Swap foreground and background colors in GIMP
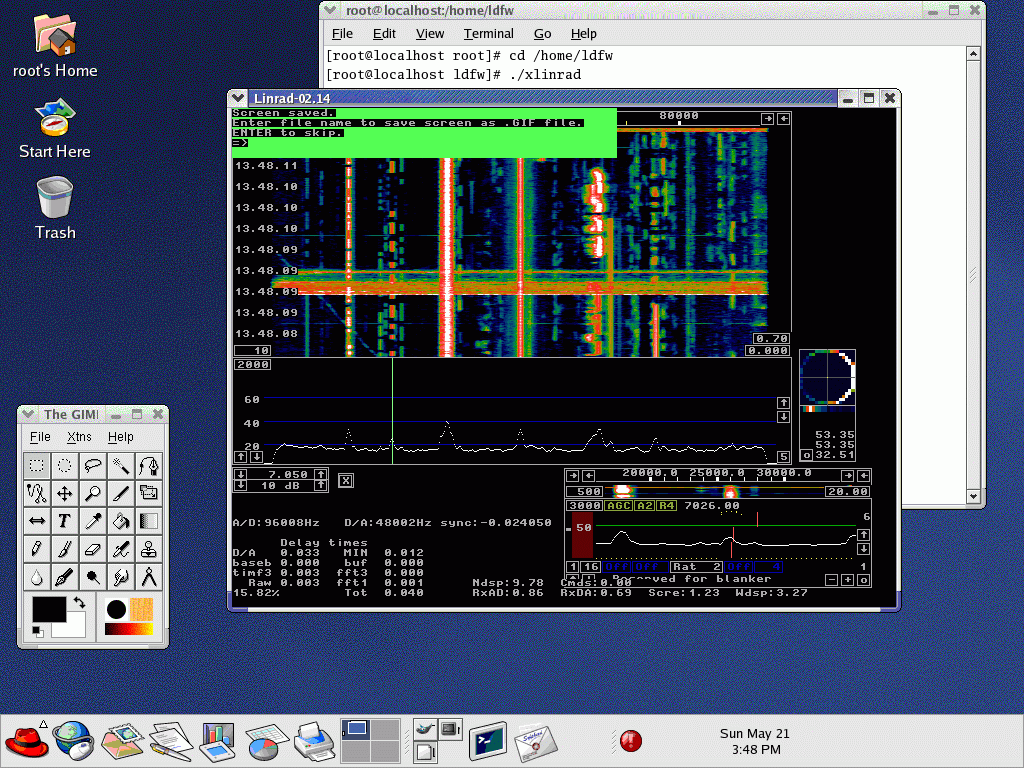Viewport: 1024px width, 768px height. [79, 602]
